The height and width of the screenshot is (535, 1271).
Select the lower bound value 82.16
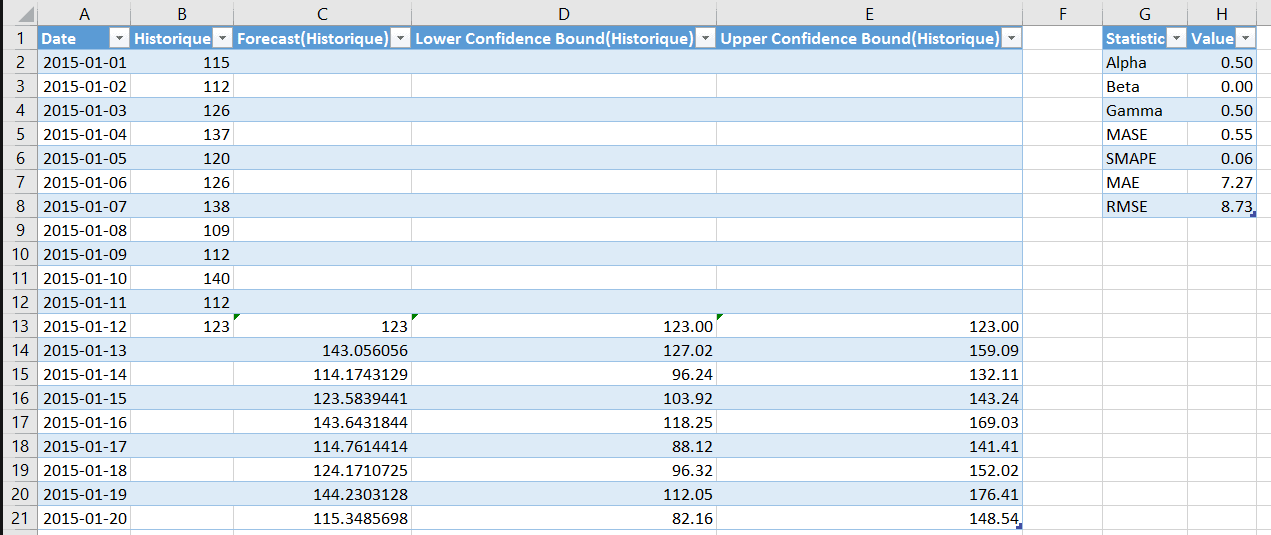click(x=564, y=518)
